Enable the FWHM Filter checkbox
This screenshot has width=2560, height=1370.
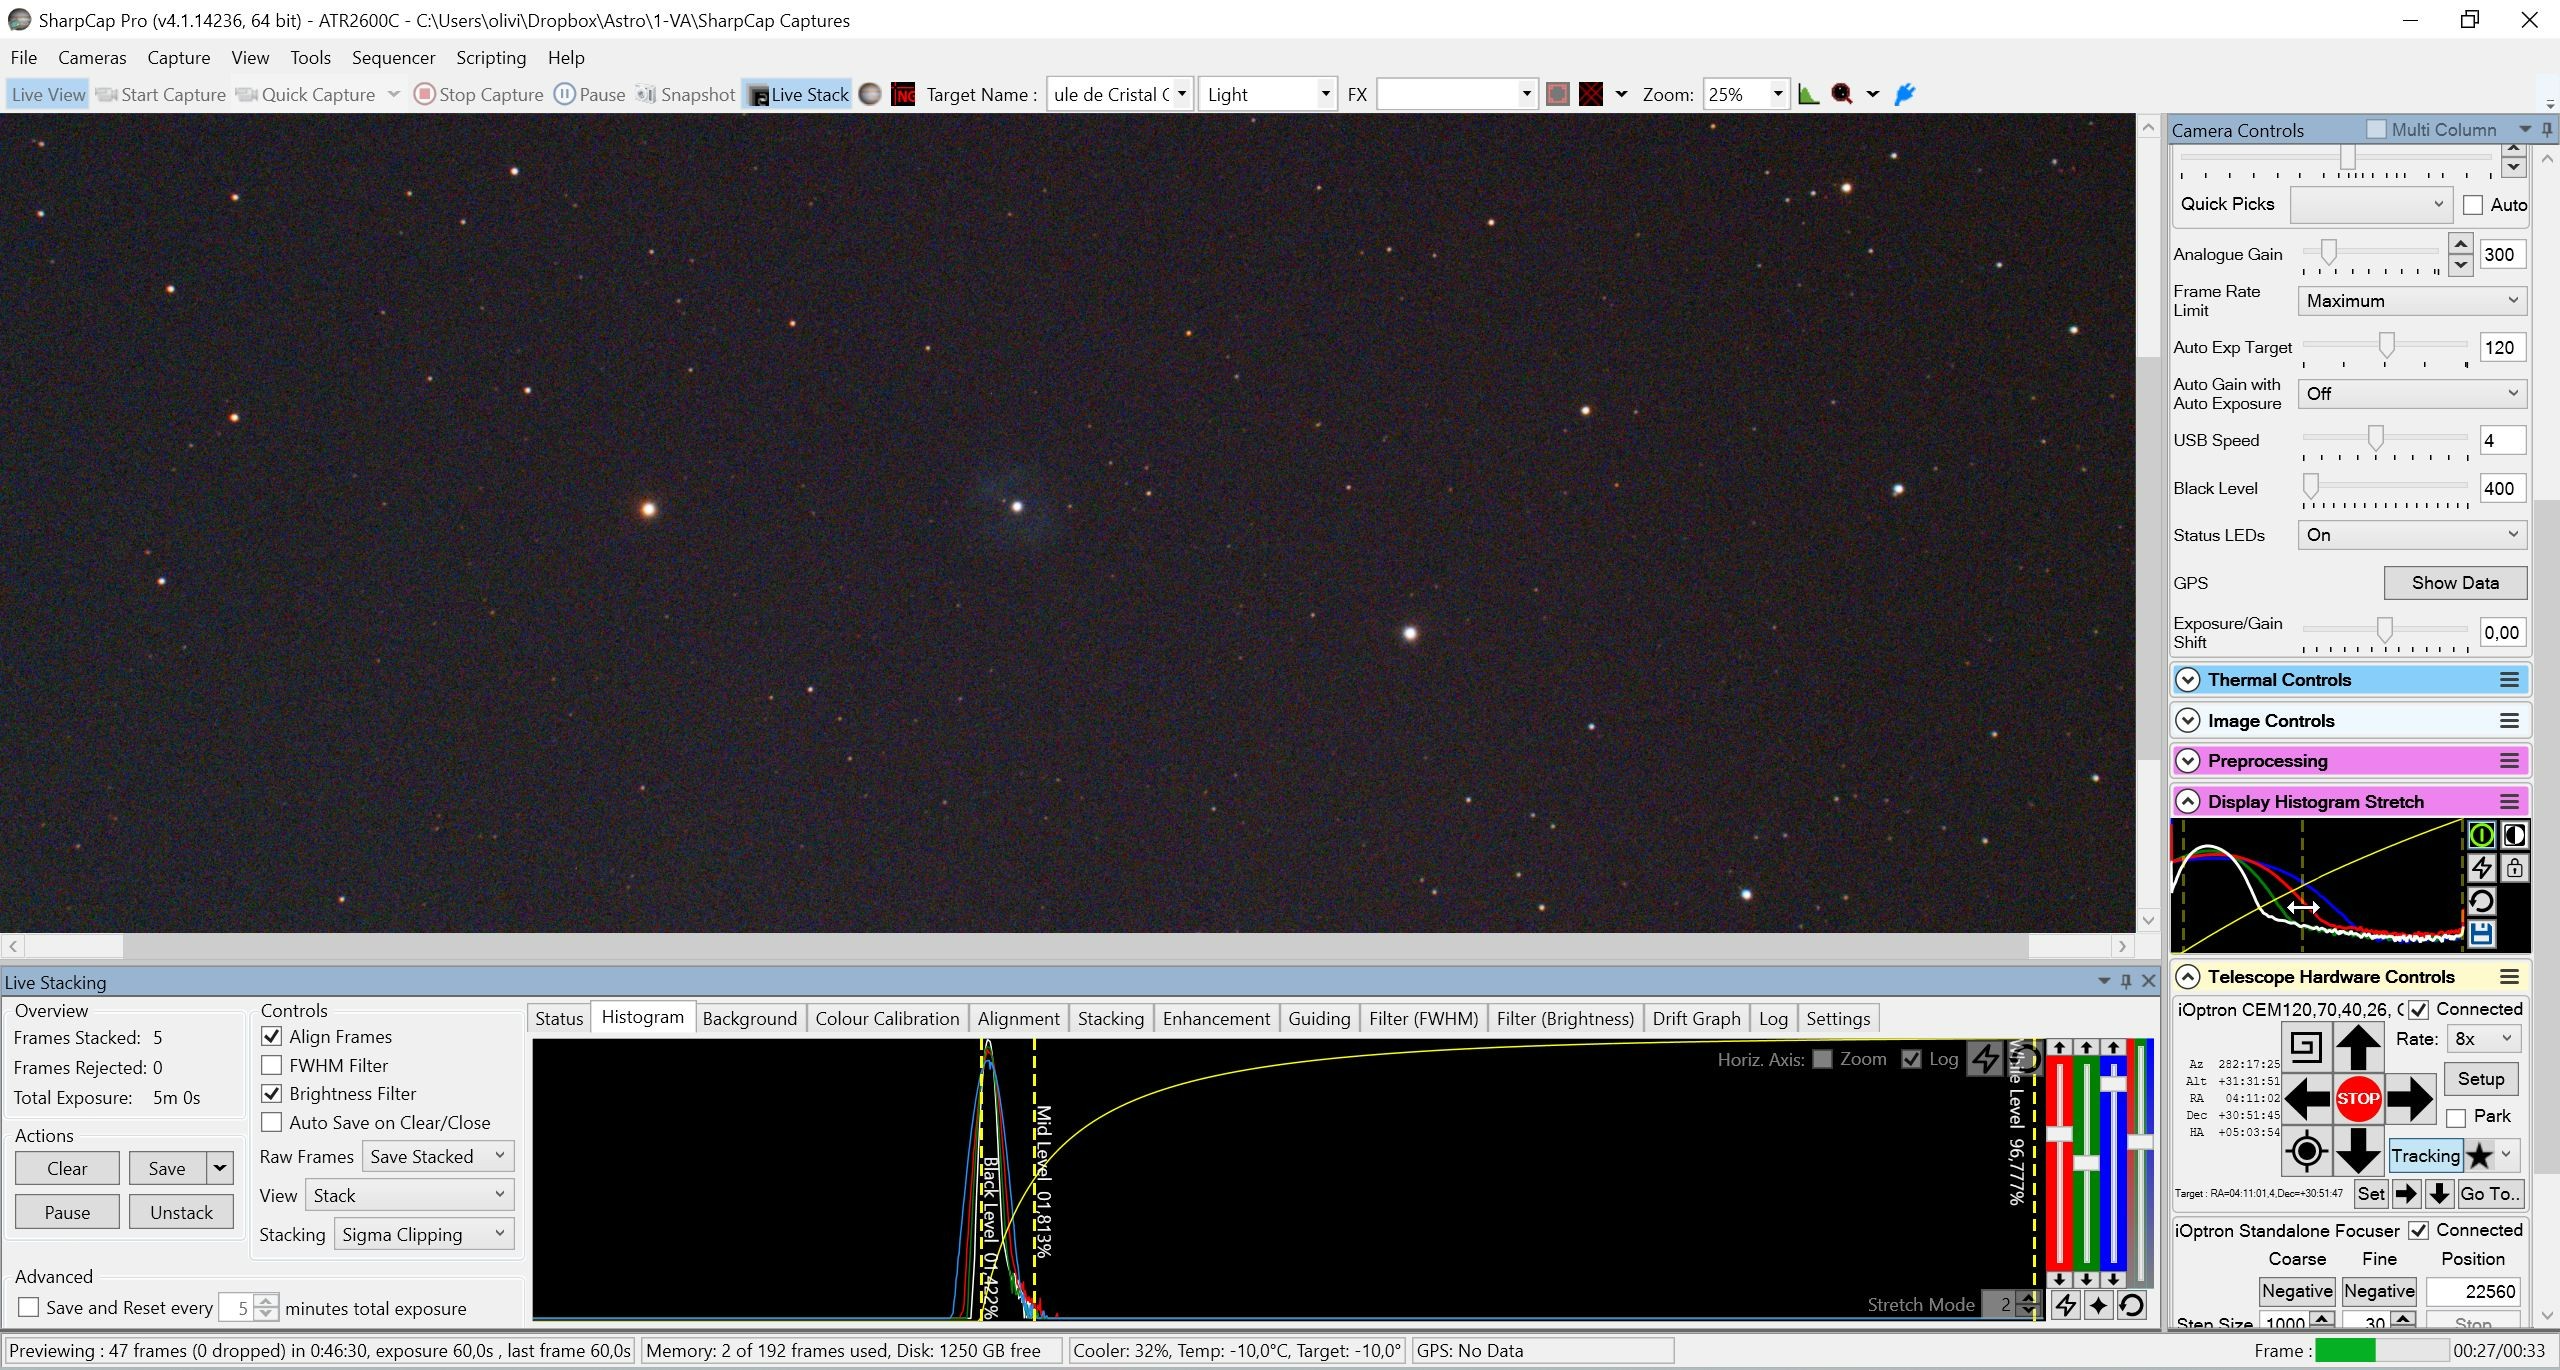point(271,1065)
